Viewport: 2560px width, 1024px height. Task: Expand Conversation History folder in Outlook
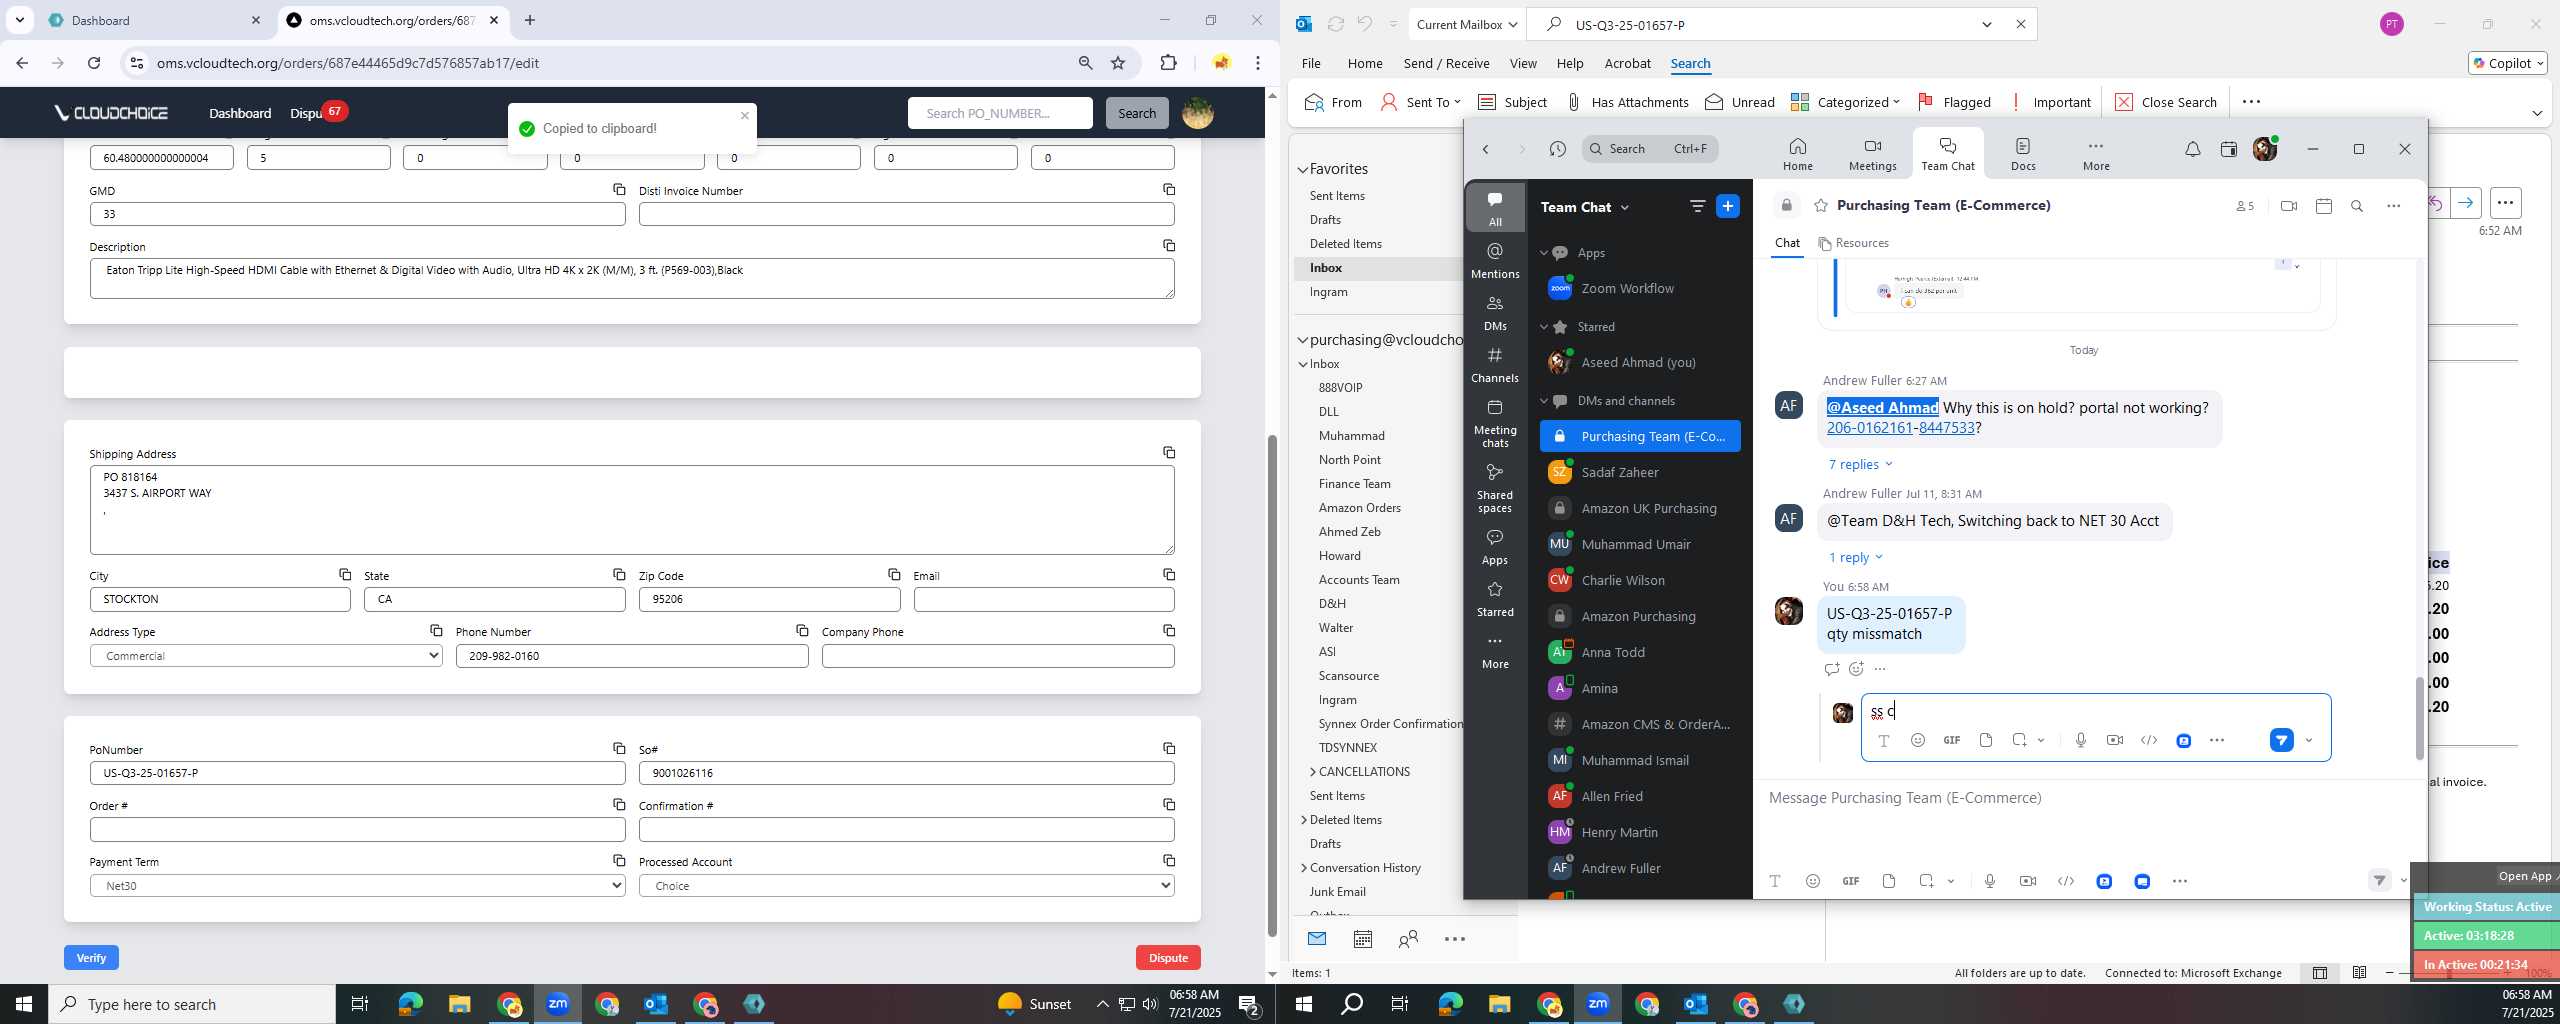click(1303, 867)
